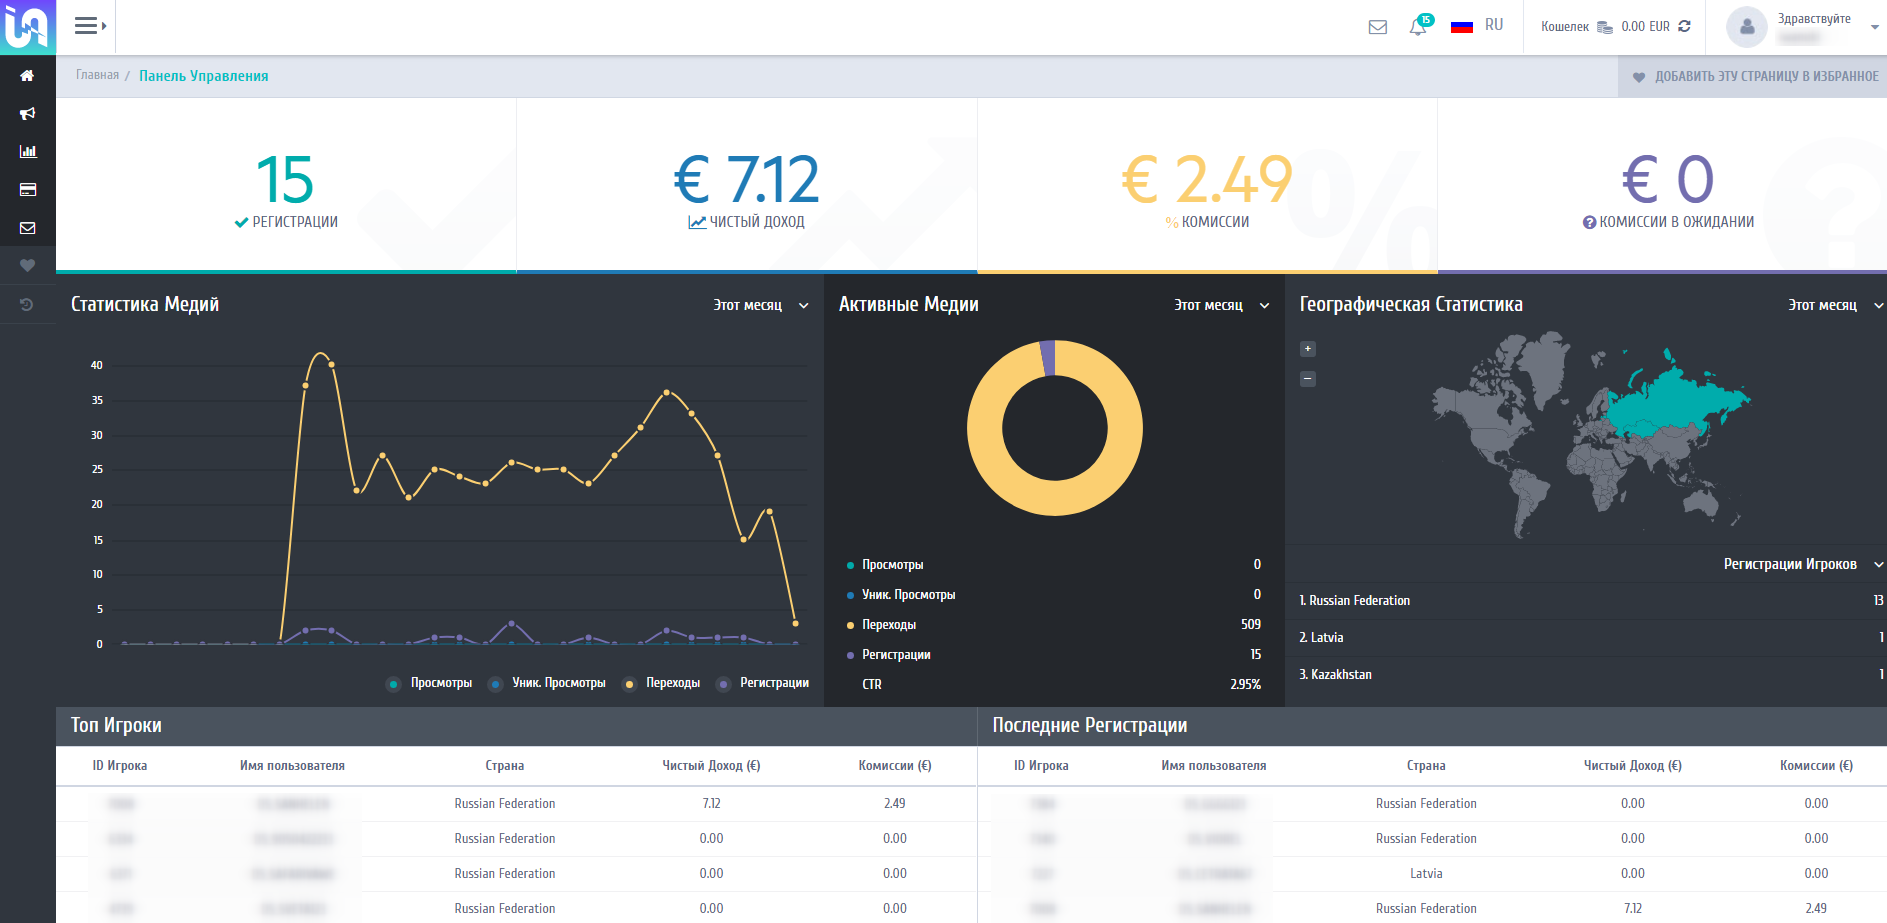Open the RU language selector

click(x=1477, y=26)
